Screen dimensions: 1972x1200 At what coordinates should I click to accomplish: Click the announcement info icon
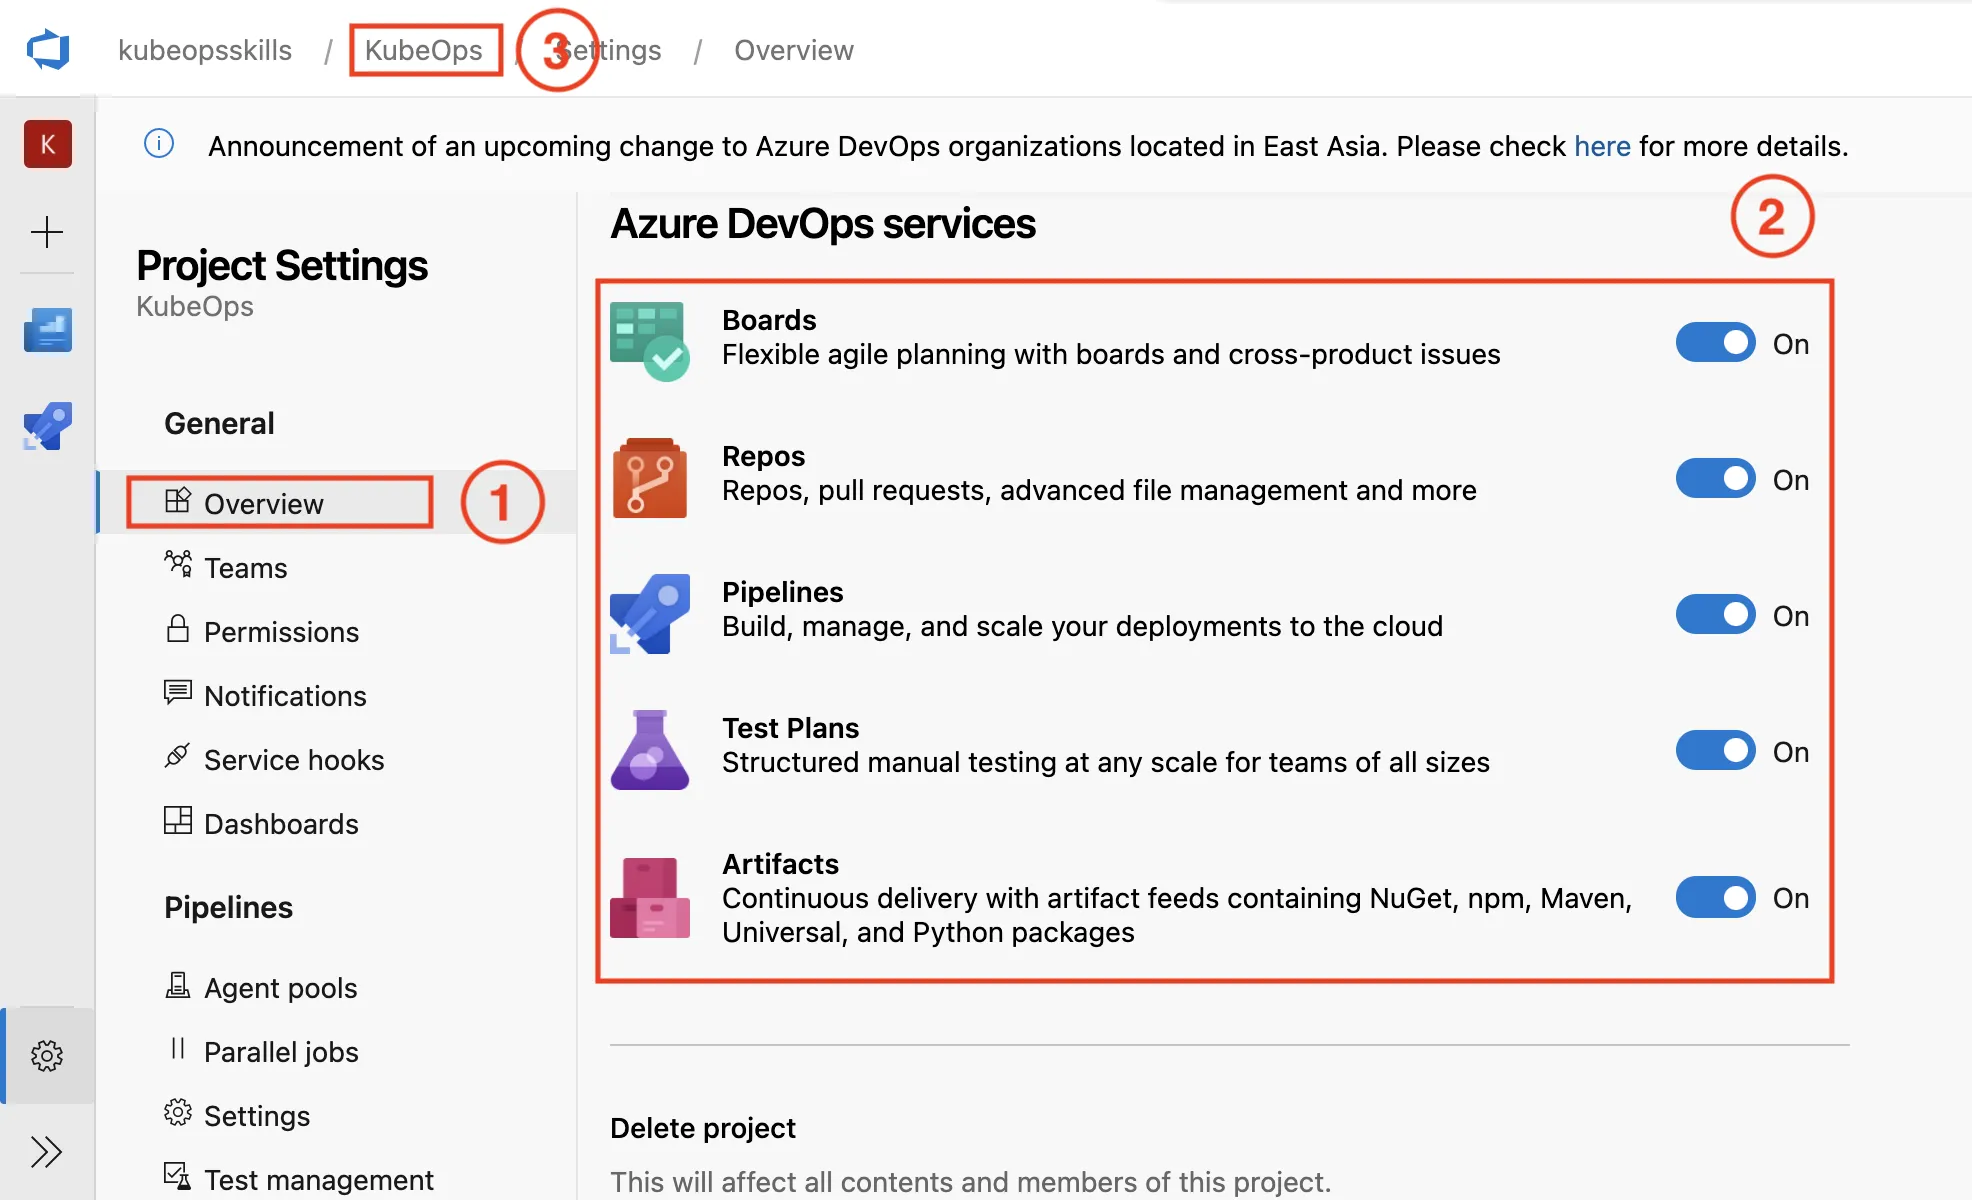coord(159,144)
